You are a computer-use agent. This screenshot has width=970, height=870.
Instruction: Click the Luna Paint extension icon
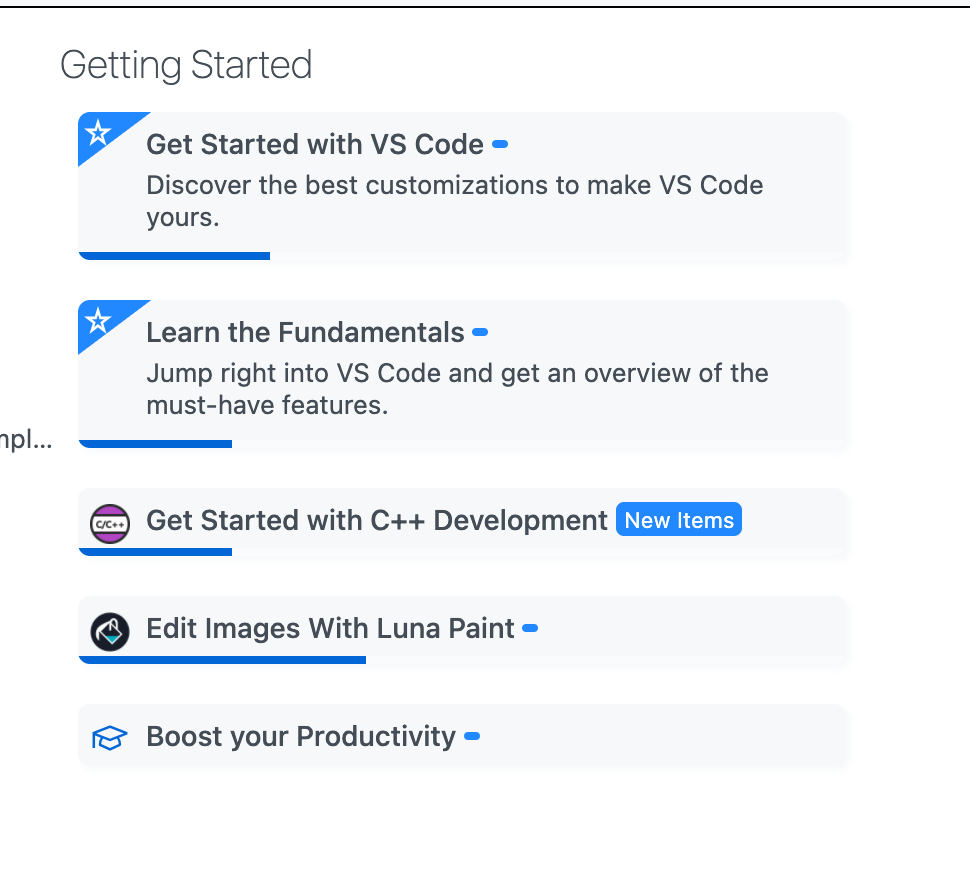[x=110, y=631]
